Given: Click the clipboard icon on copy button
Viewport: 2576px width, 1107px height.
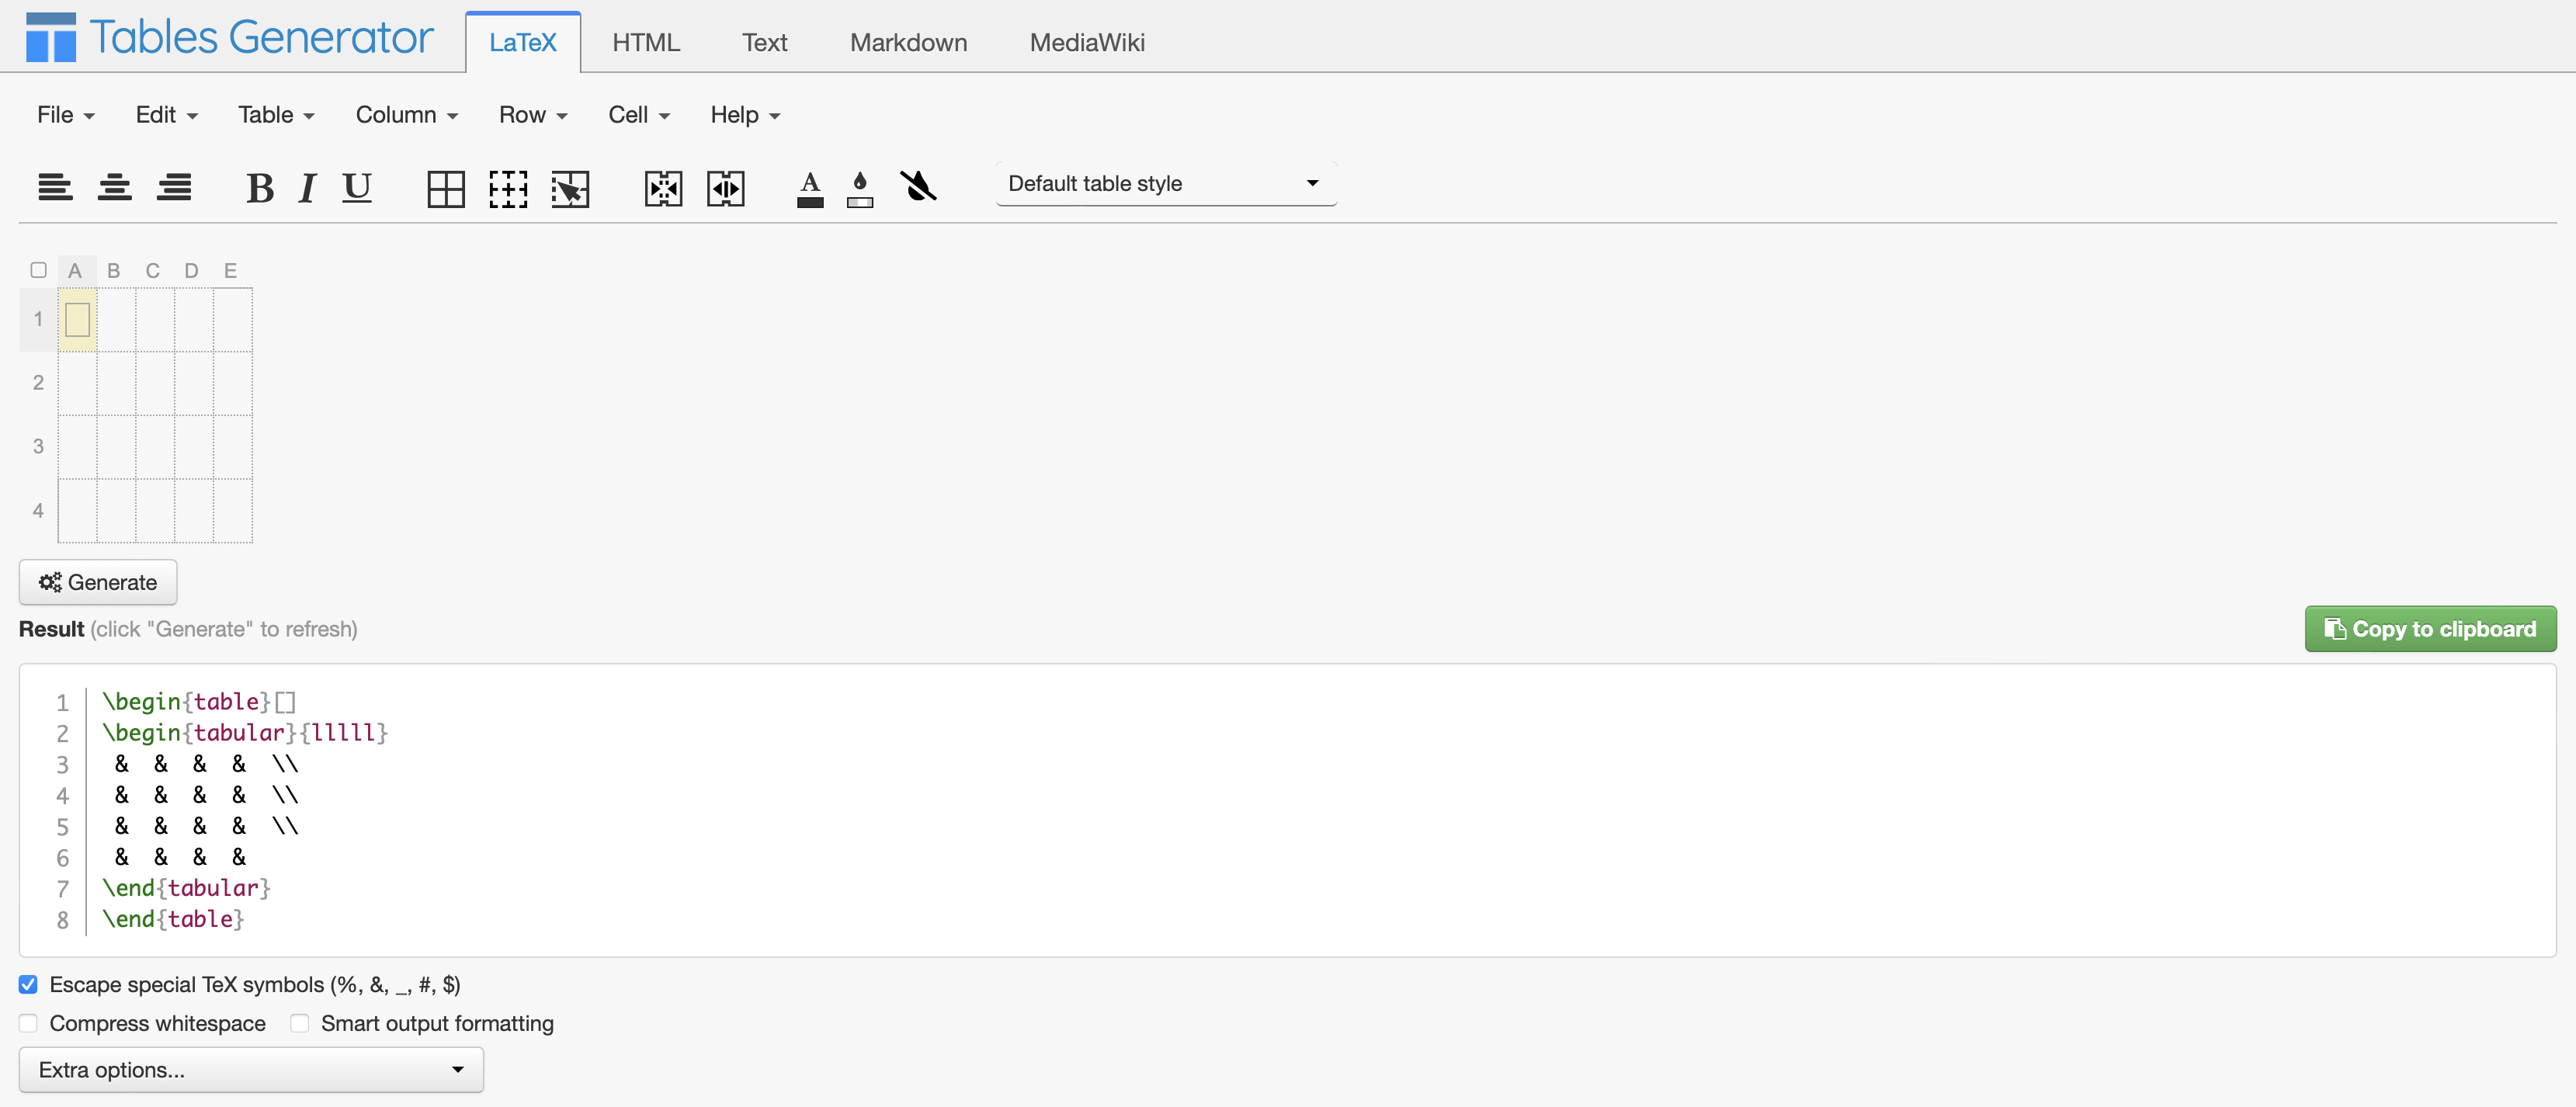Looking at the screenshot, I should click(x=2335, y=629).
